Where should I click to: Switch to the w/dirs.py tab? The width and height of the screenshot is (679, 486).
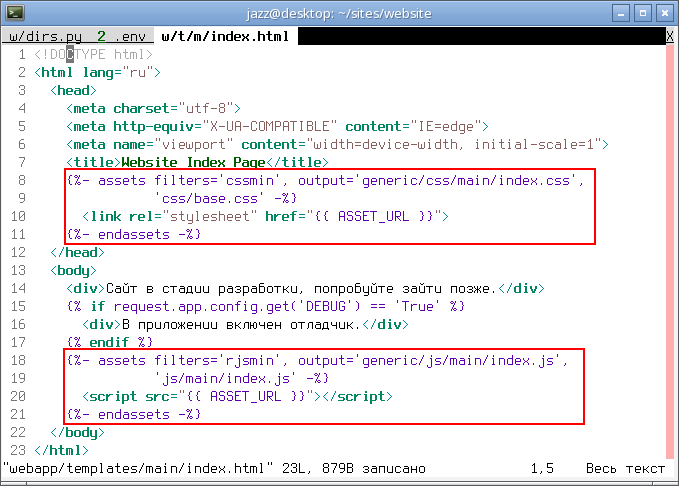[x=45, y=36]
